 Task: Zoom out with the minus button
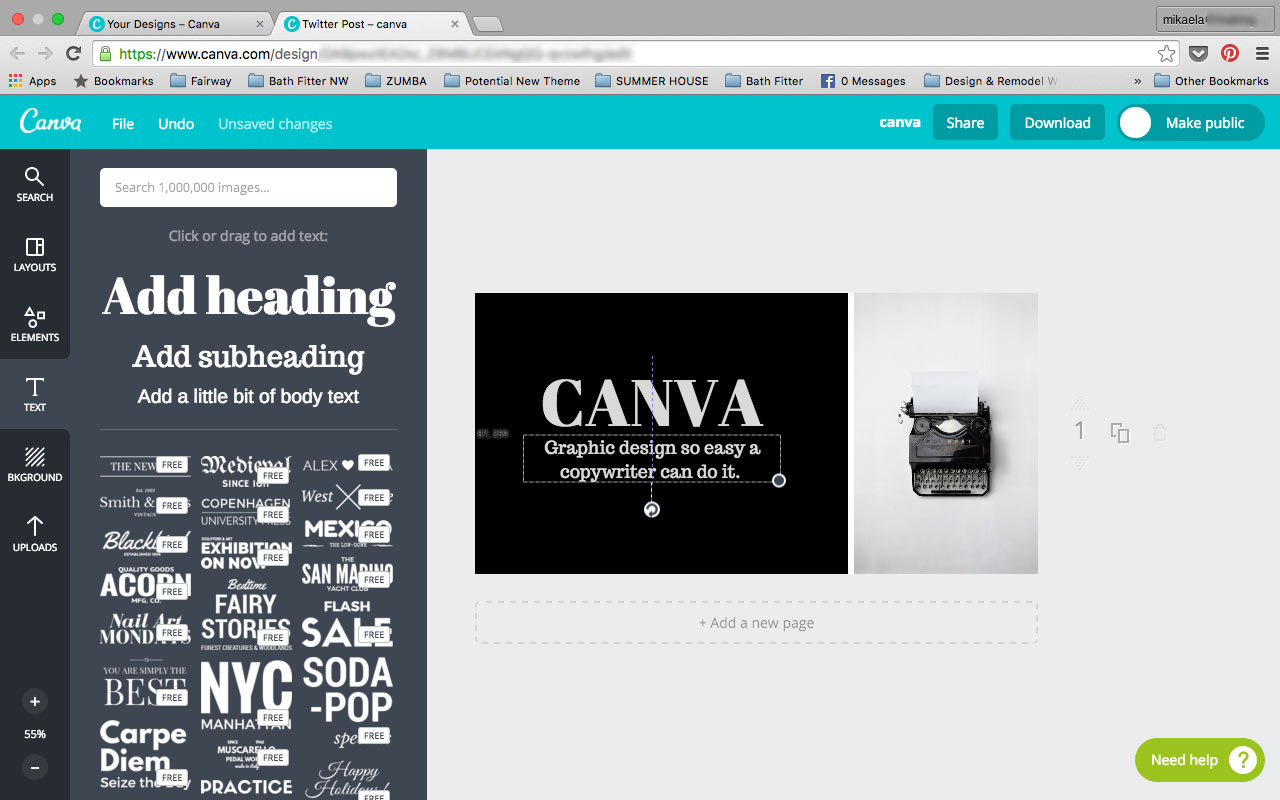coord(35,767)
